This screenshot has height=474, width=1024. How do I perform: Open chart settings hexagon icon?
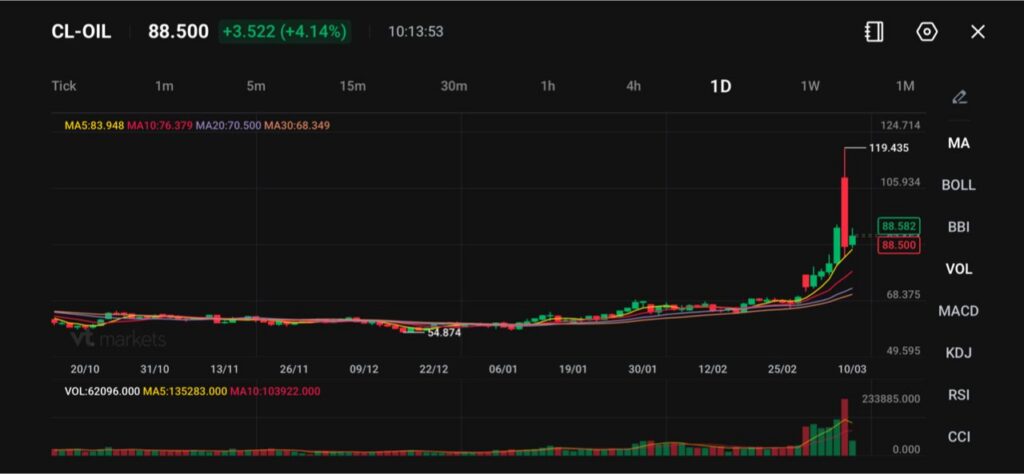click(927, 32)
